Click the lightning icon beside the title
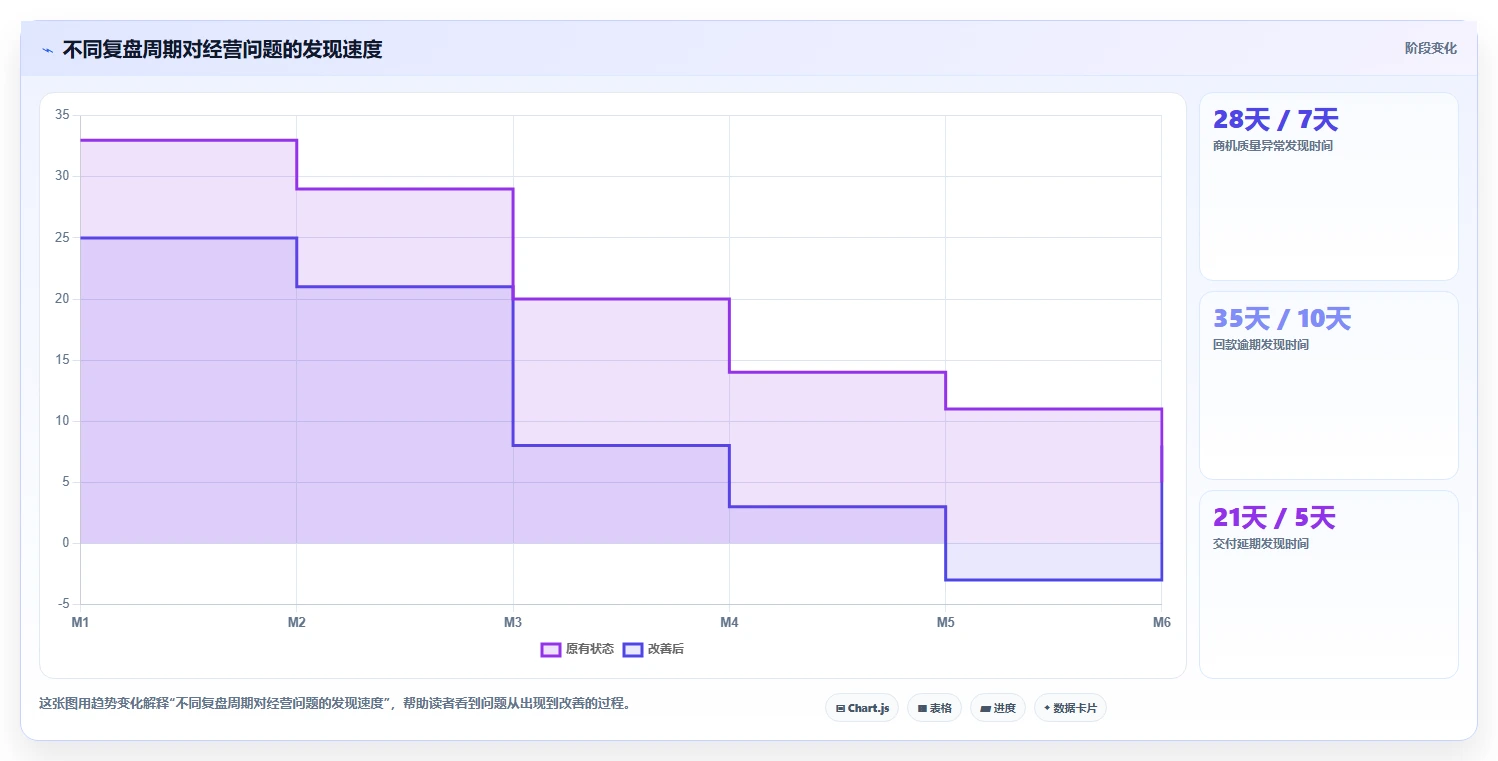Screen dimensions: 1498x761 [x=47, y=50]
